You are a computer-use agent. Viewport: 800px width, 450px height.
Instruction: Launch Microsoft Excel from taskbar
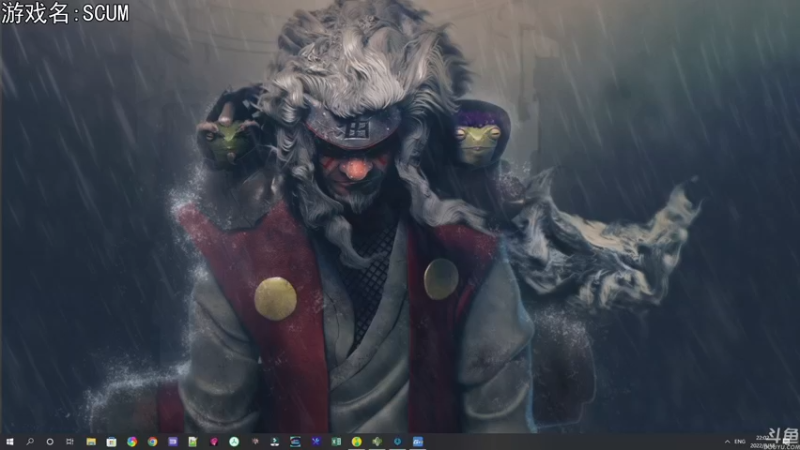click(x=336, y=442)
